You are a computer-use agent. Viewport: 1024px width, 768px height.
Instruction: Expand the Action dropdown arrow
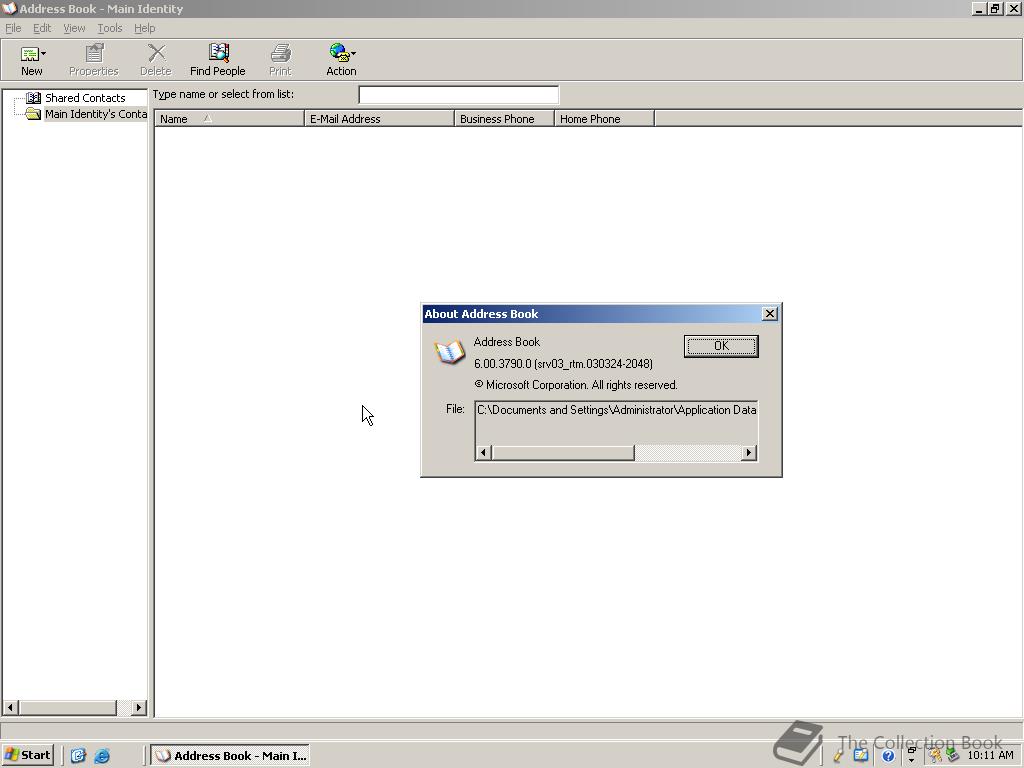pos(353,54)
